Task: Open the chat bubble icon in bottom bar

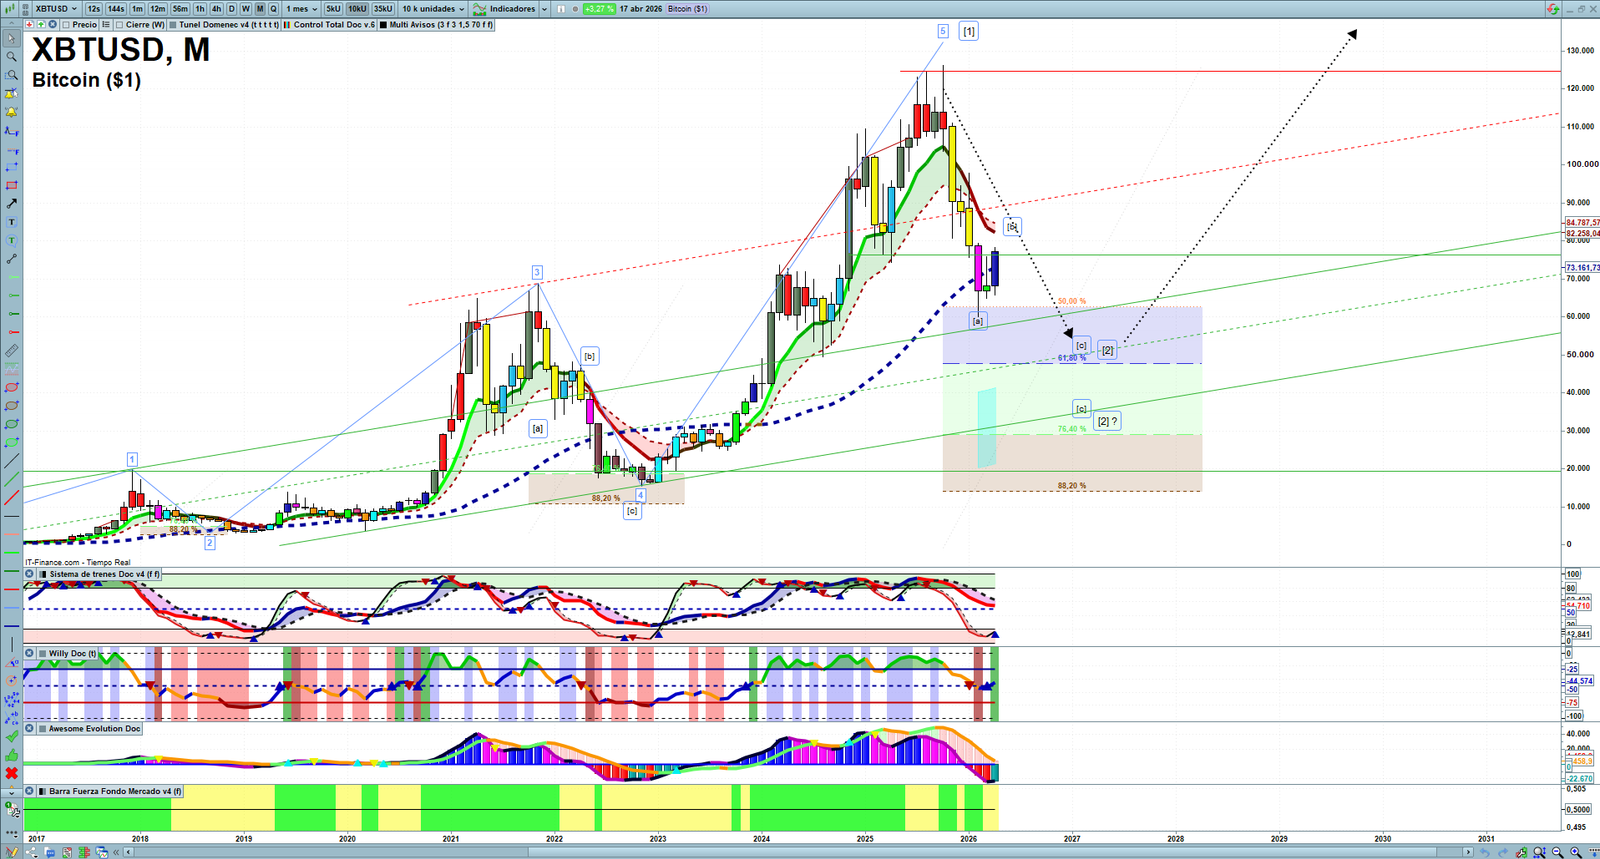Action: click(49, 852)
